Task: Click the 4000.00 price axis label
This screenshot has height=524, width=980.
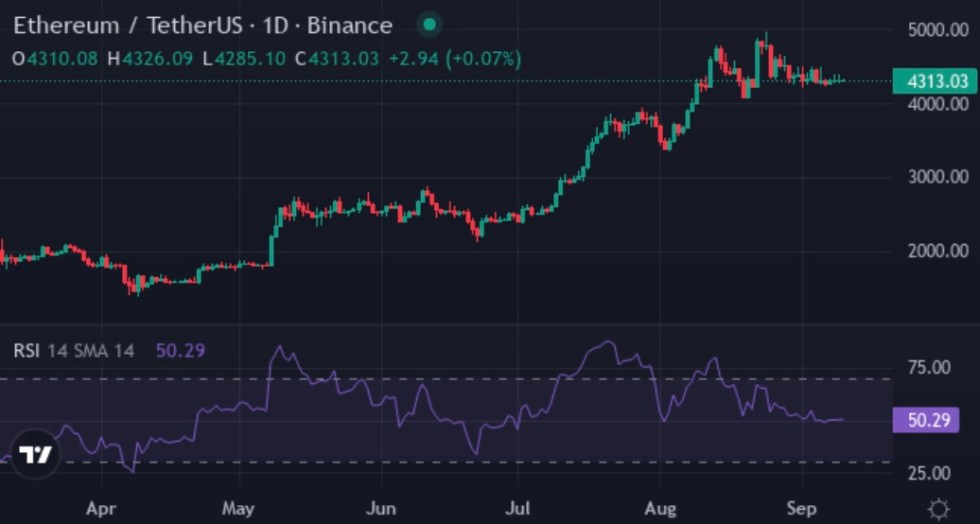Action: coord(938,103)
